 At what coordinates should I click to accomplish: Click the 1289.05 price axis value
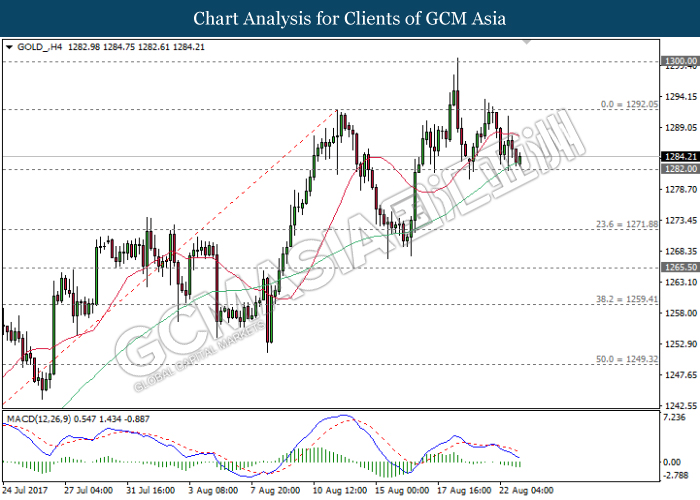[681, 128]
